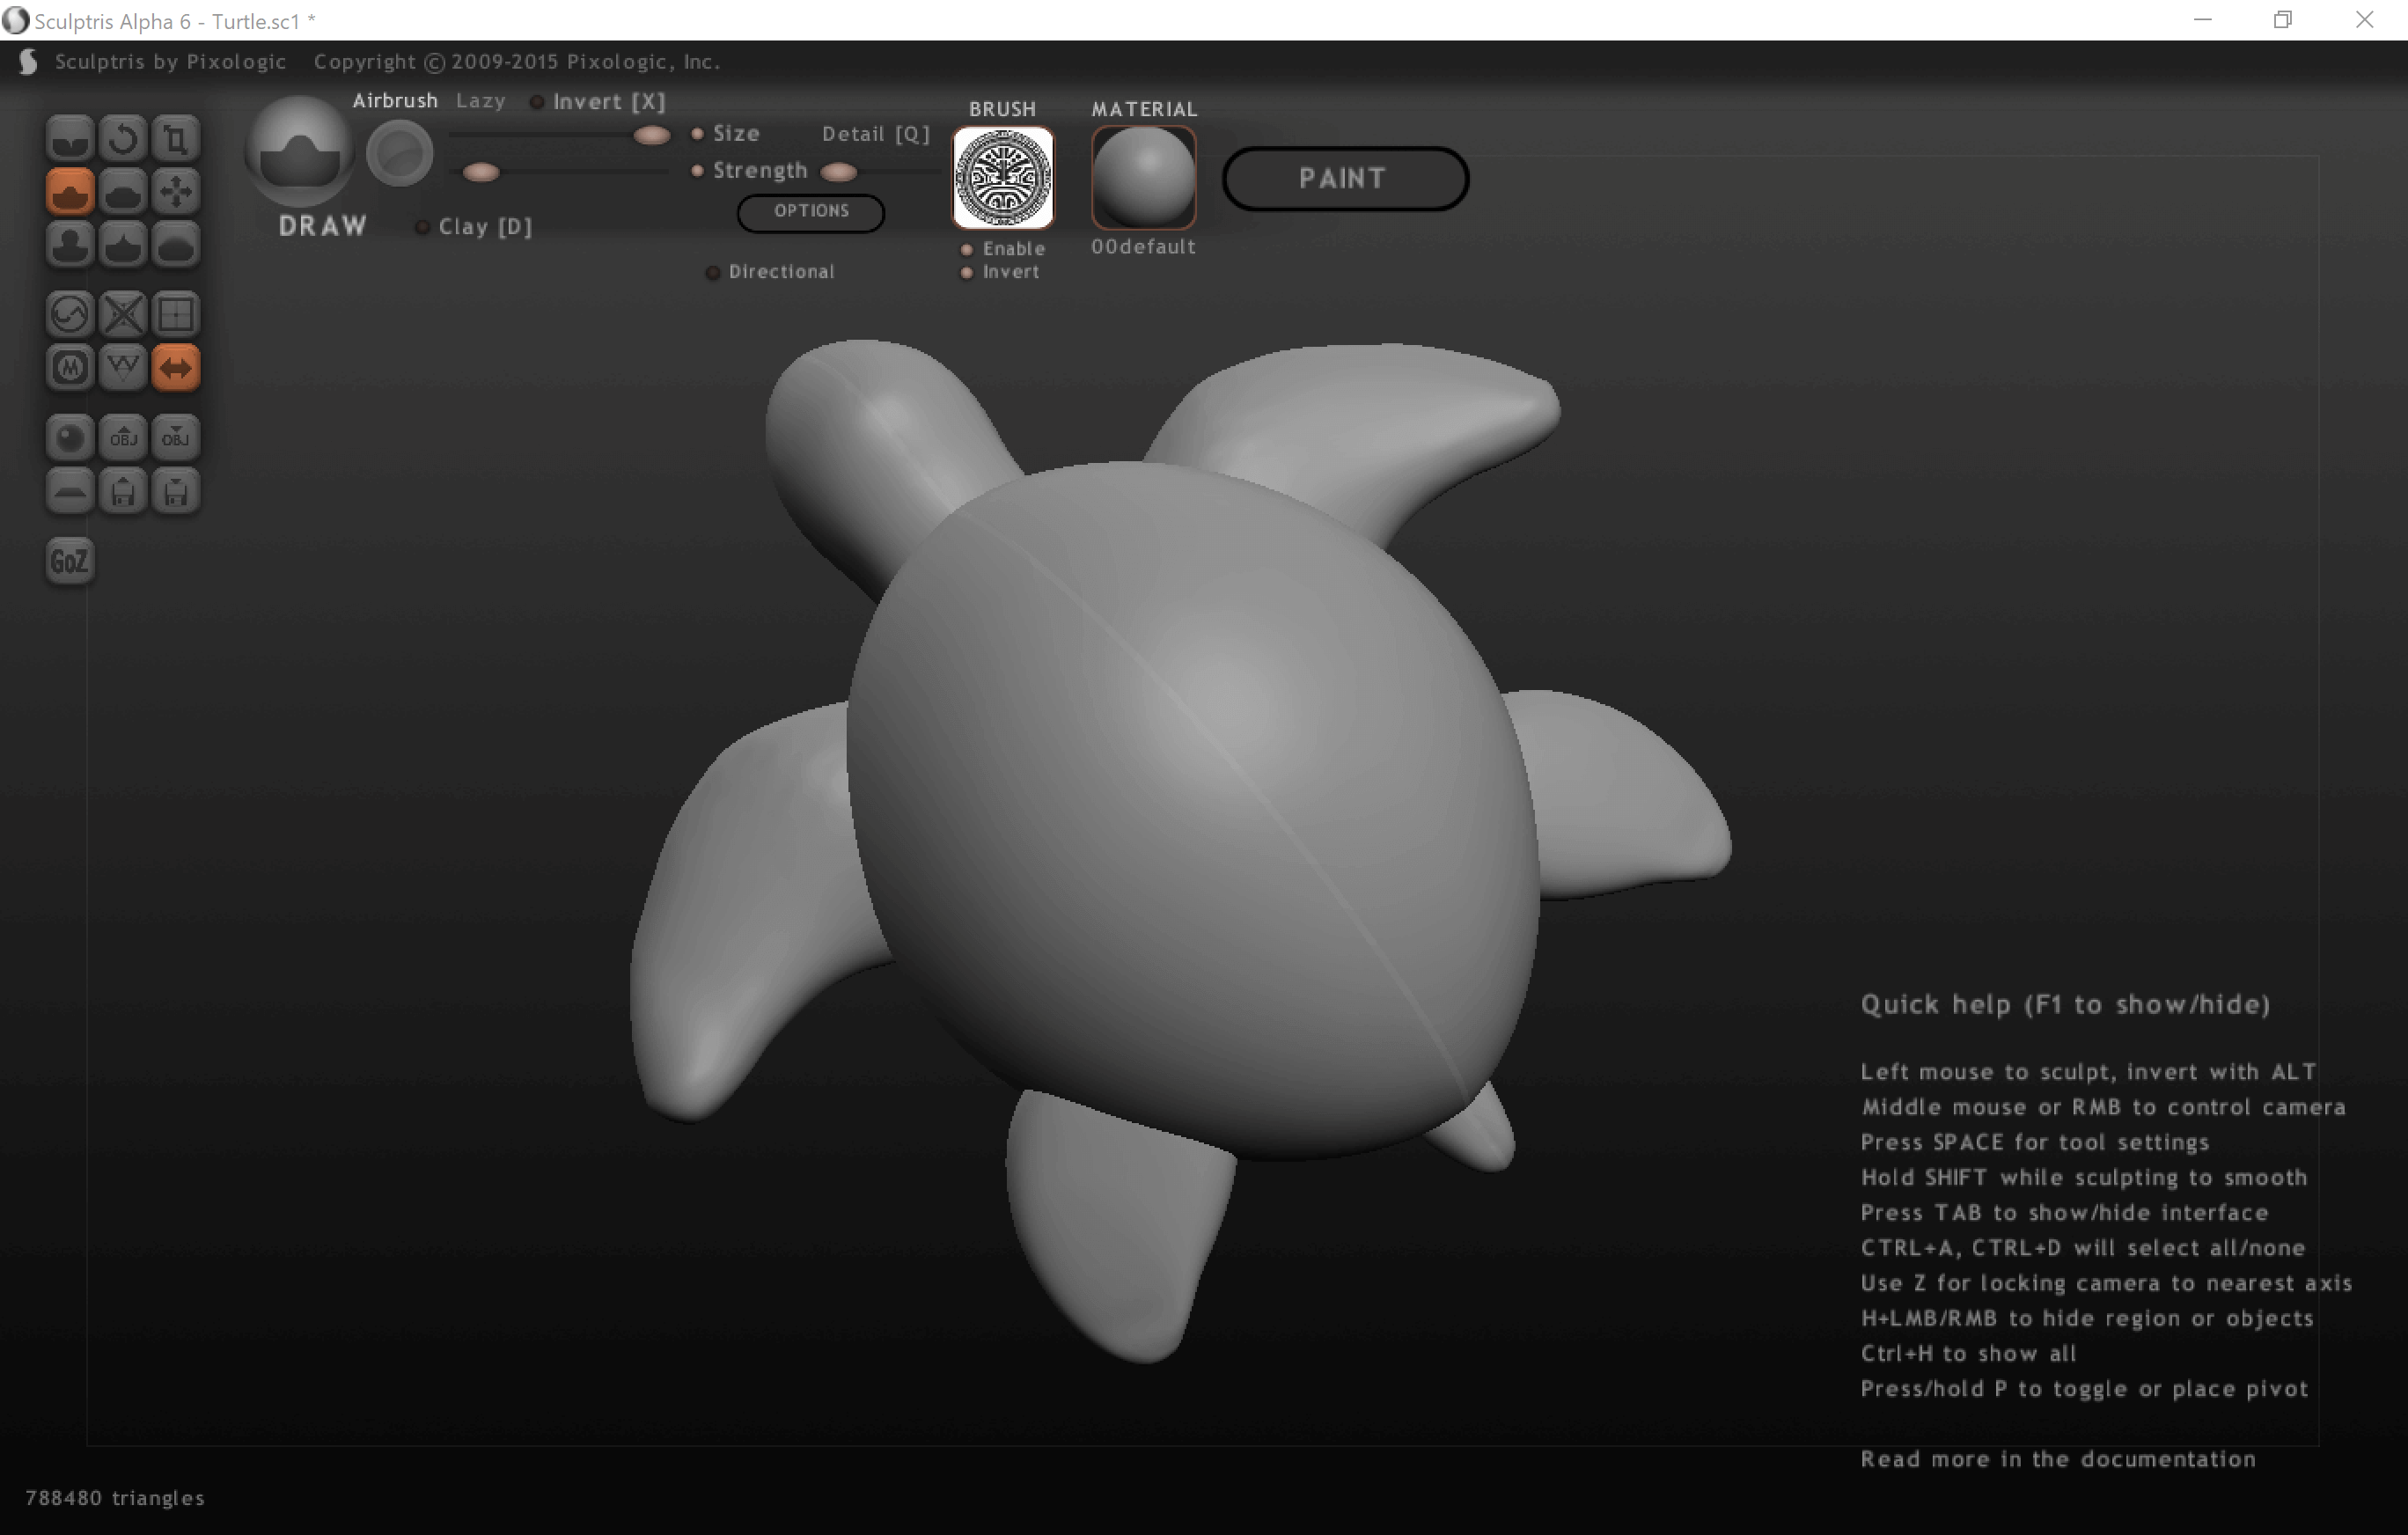Image resolution: width=2408 pixels, height=1535 pixels.
Task: Toggle the Directional brush option
Action: click(713, 272)
